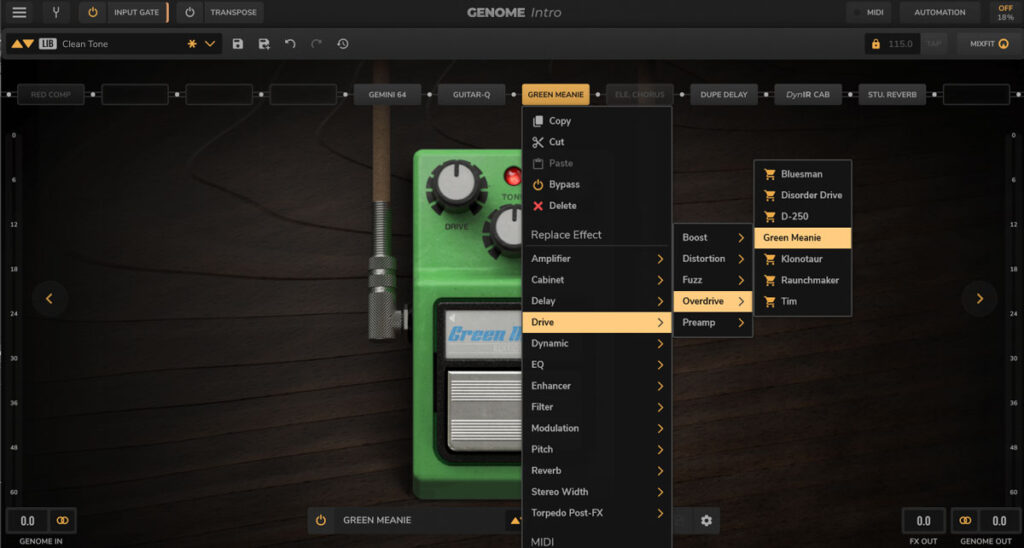Viewport: 1024px width, 548px height.
Task: Click the pedal's DRIVE knob
Action: point(456,186)
